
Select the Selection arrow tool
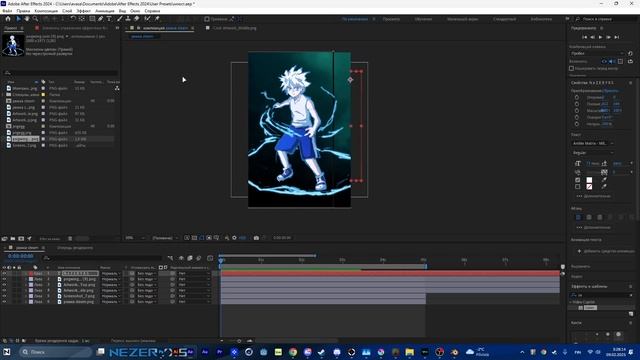point(18,19)
